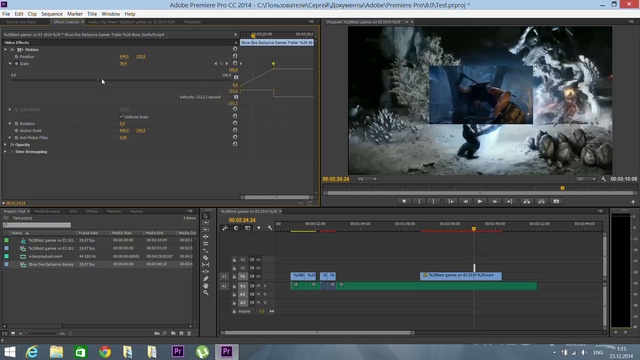Collapse the Scale property
This screenshot has height=360, width=640.
coord(10,64)
